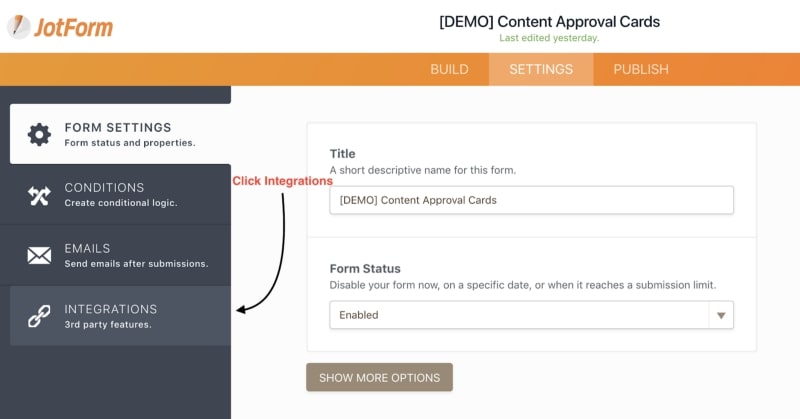Screen dimensions: 800x419
Task: Click the 'Last edited yesterday' text
Action: (549, 38)
